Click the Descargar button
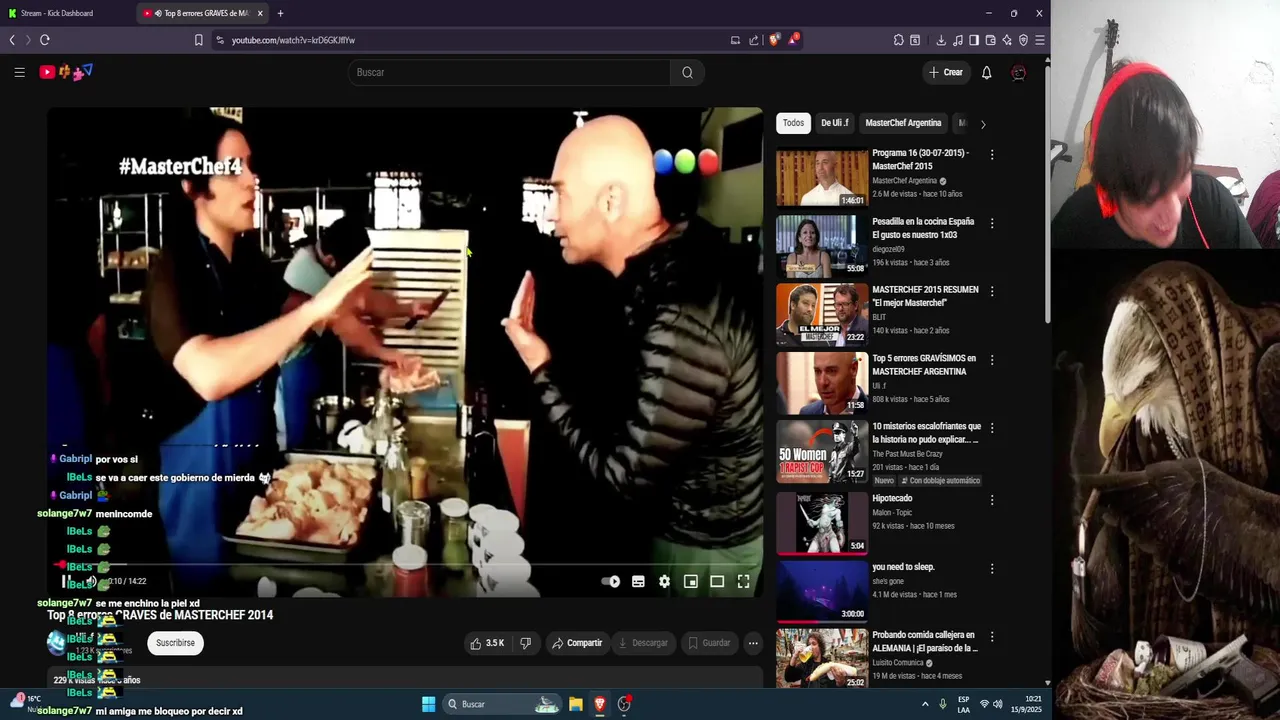This screenshot has height=720, width=1280. click(642, 643)
